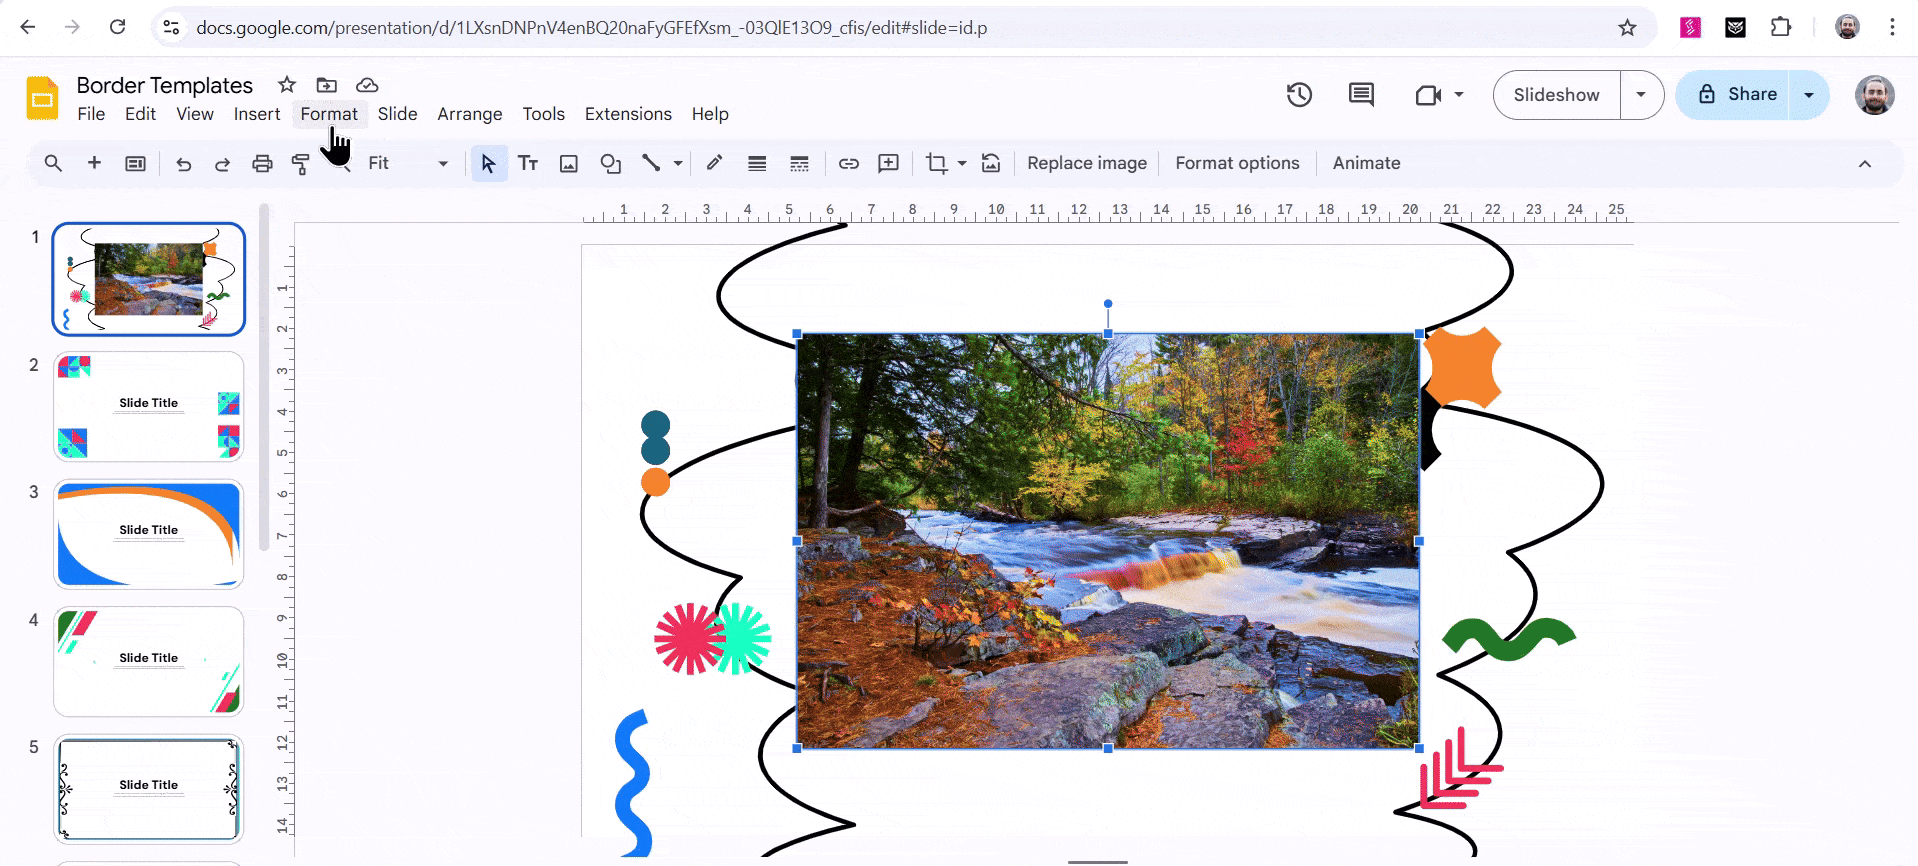This screenshot has width=1918, height=866.
Task: Open the View menu
Action: tap(195, 114)
